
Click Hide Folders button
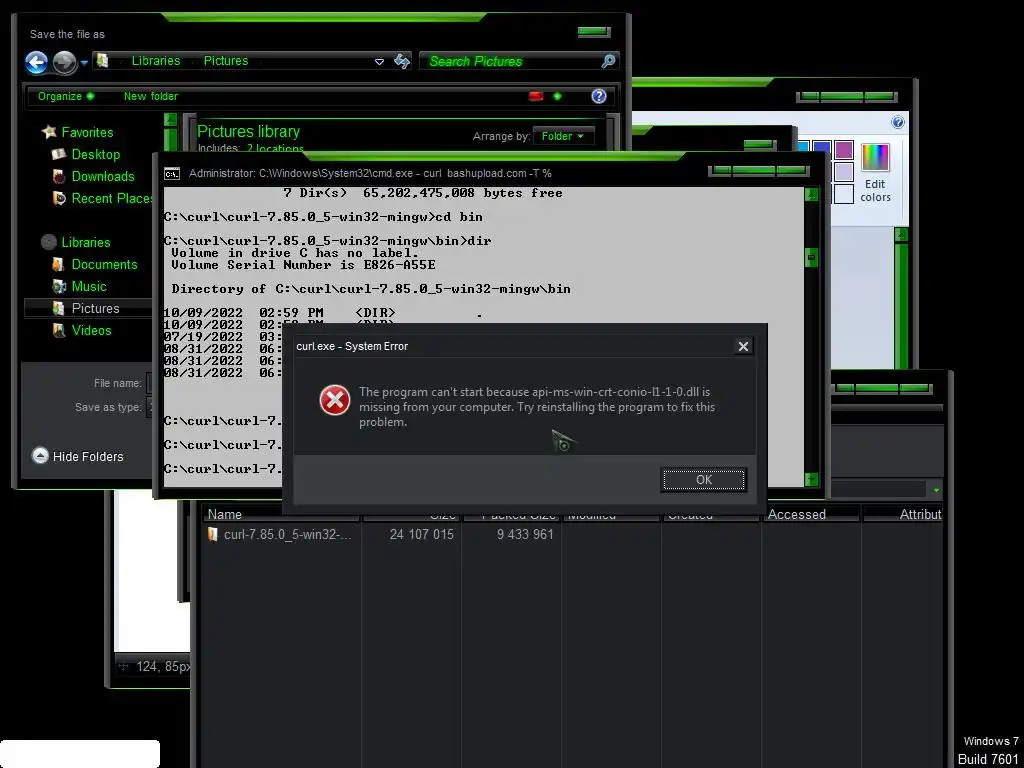pos(78,456)
